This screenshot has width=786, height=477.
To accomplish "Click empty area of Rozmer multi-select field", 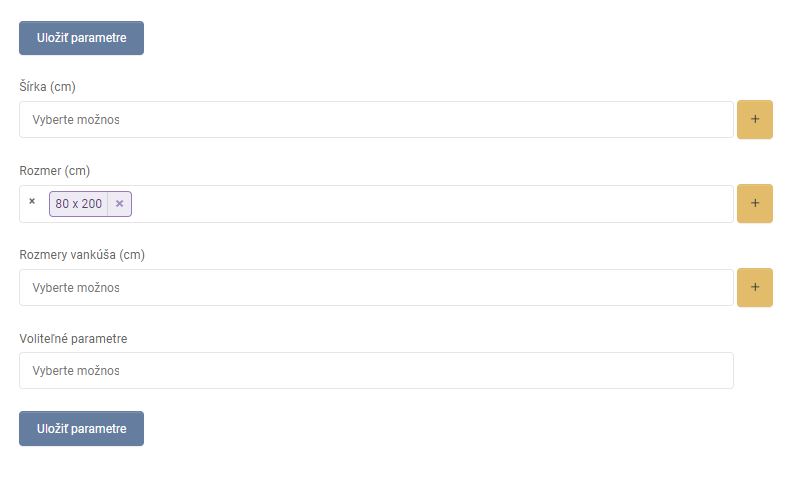I will [430, 204].
